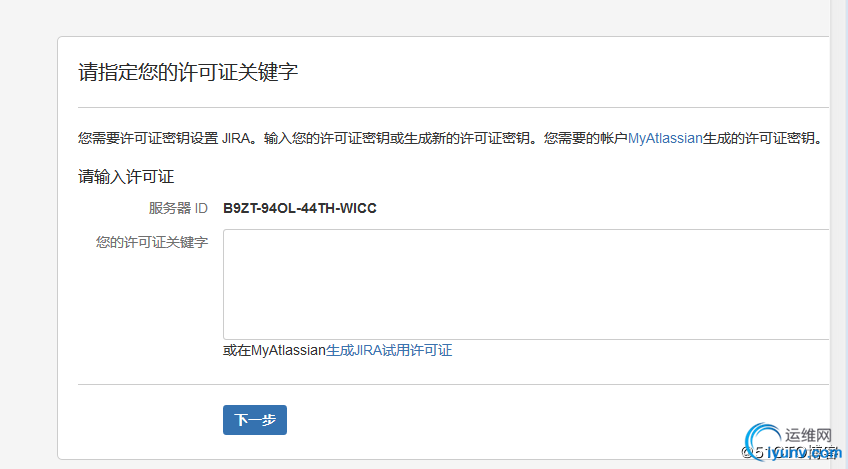Screen dimensions: 848x469
Task: Select the server ID B9ZT-94OL-44TH-WICC
Action: (x=300, y=208)
